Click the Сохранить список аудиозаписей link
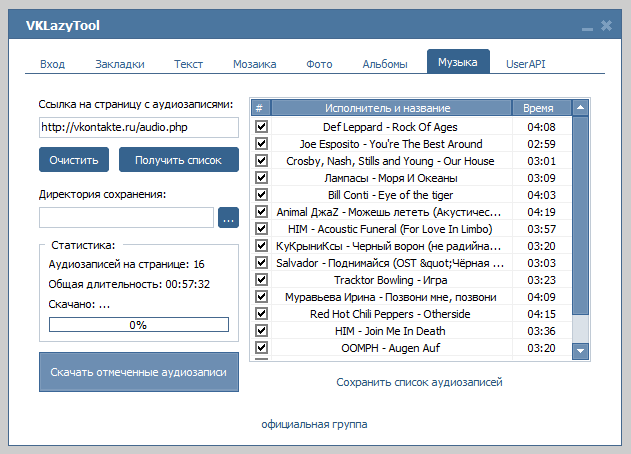Image resolution: width=631 pixels, height=454 pixels. (x=419, y=382)
